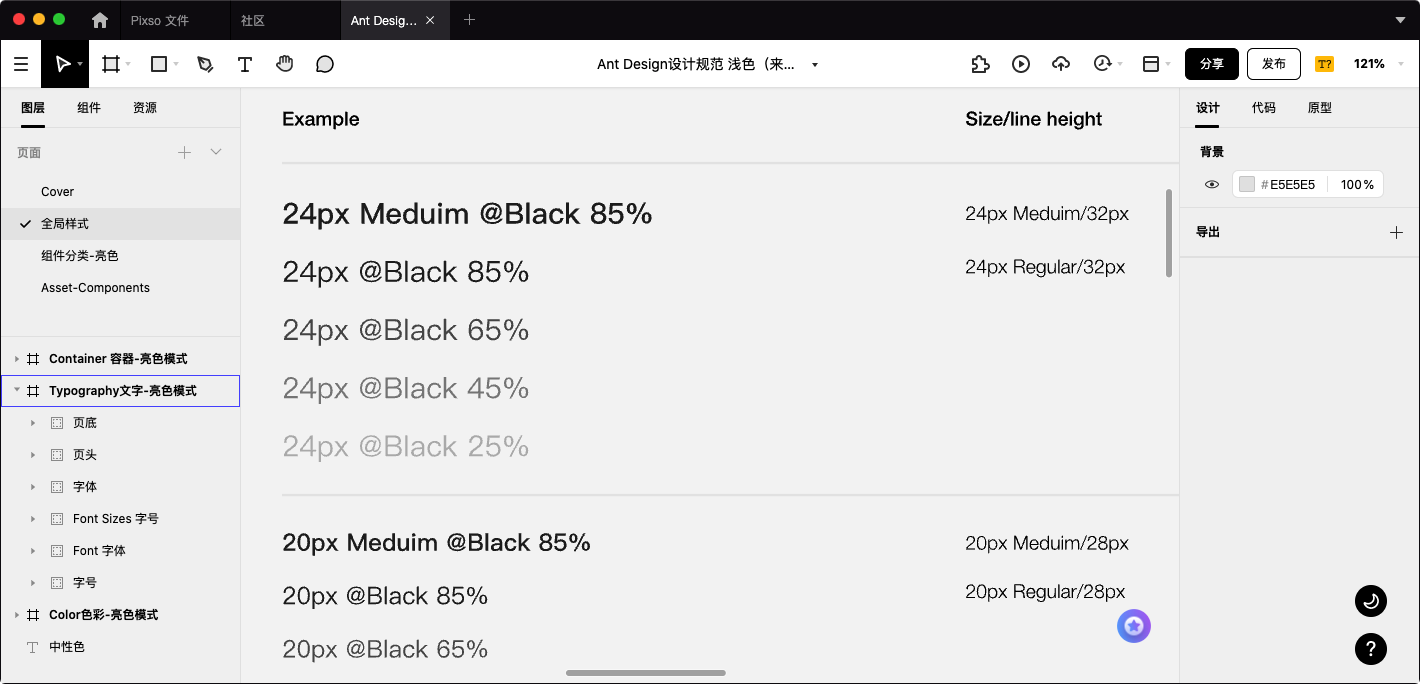Switch to the 组件 tab

pos(89,108)
